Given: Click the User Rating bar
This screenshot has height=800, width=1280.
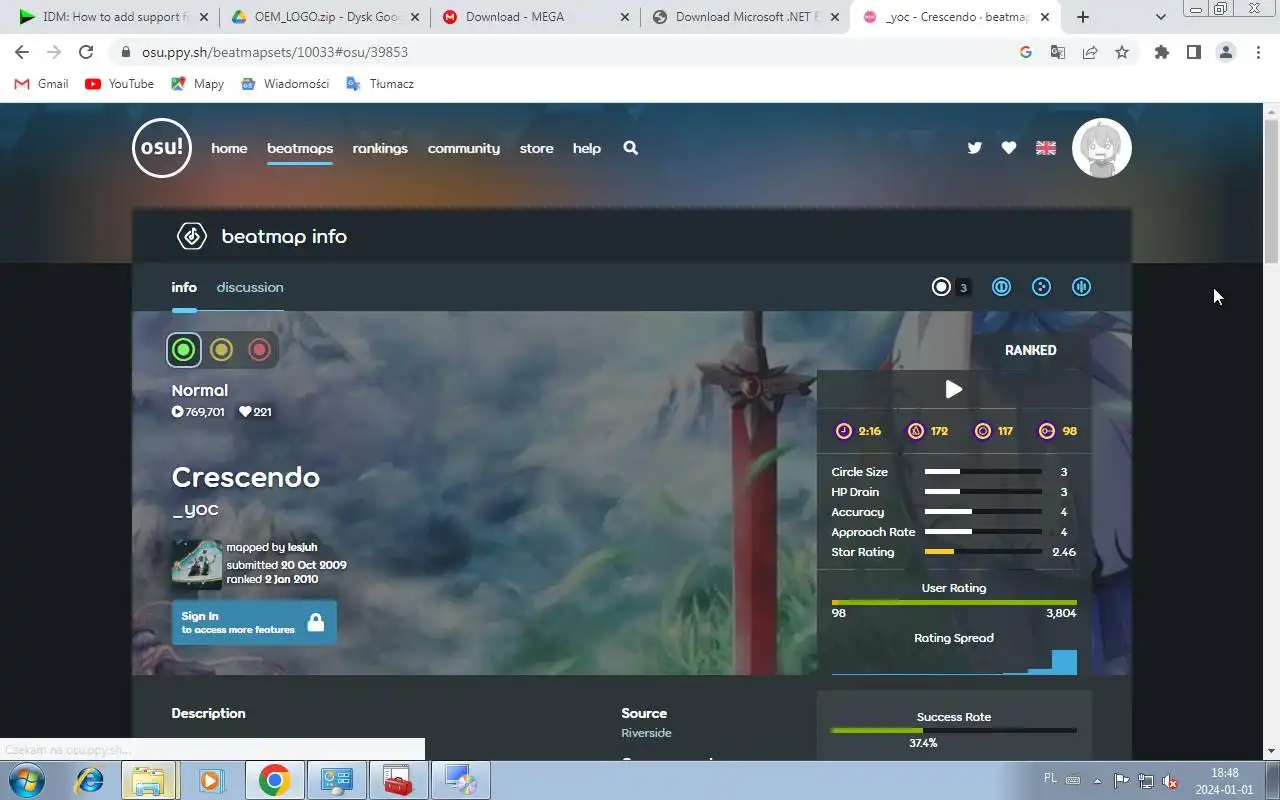Looking at the screenshot, I should [x=954, y=603].
